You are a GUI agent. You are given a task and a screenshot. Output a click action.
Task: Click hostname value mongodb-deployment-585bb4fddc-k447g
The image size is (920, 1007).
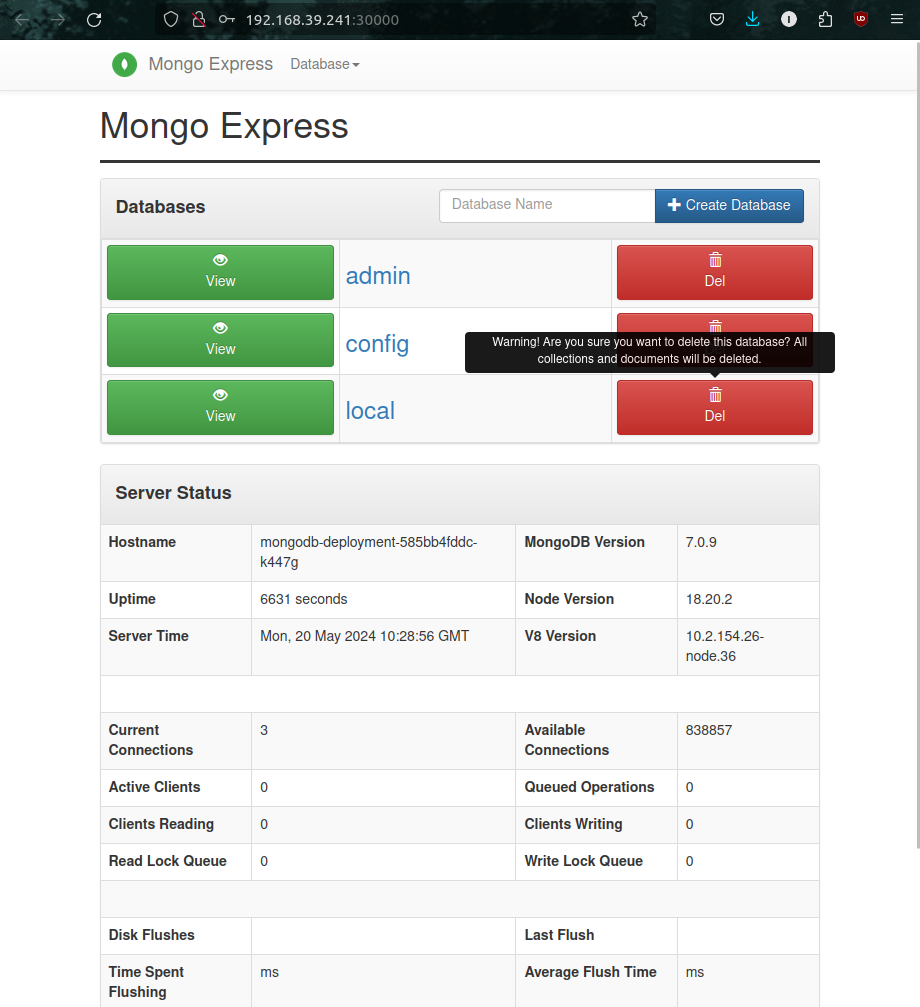(369, 552)
